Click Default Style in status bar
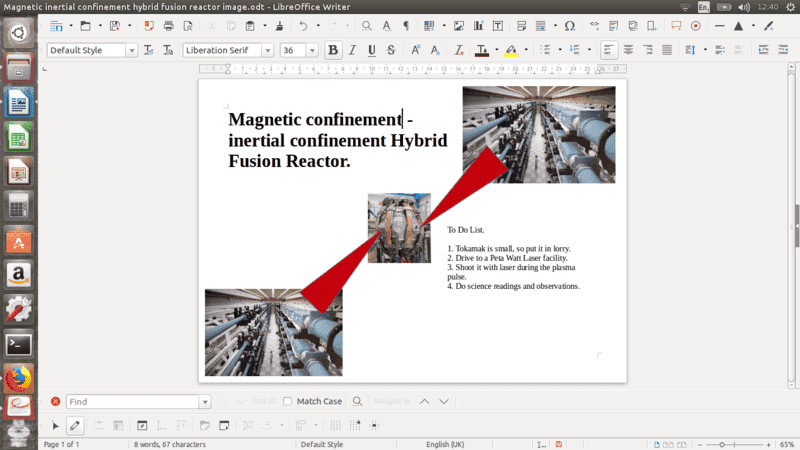This screenshot has width=800, height=450. pyautogui.click(x=321, y=444)
